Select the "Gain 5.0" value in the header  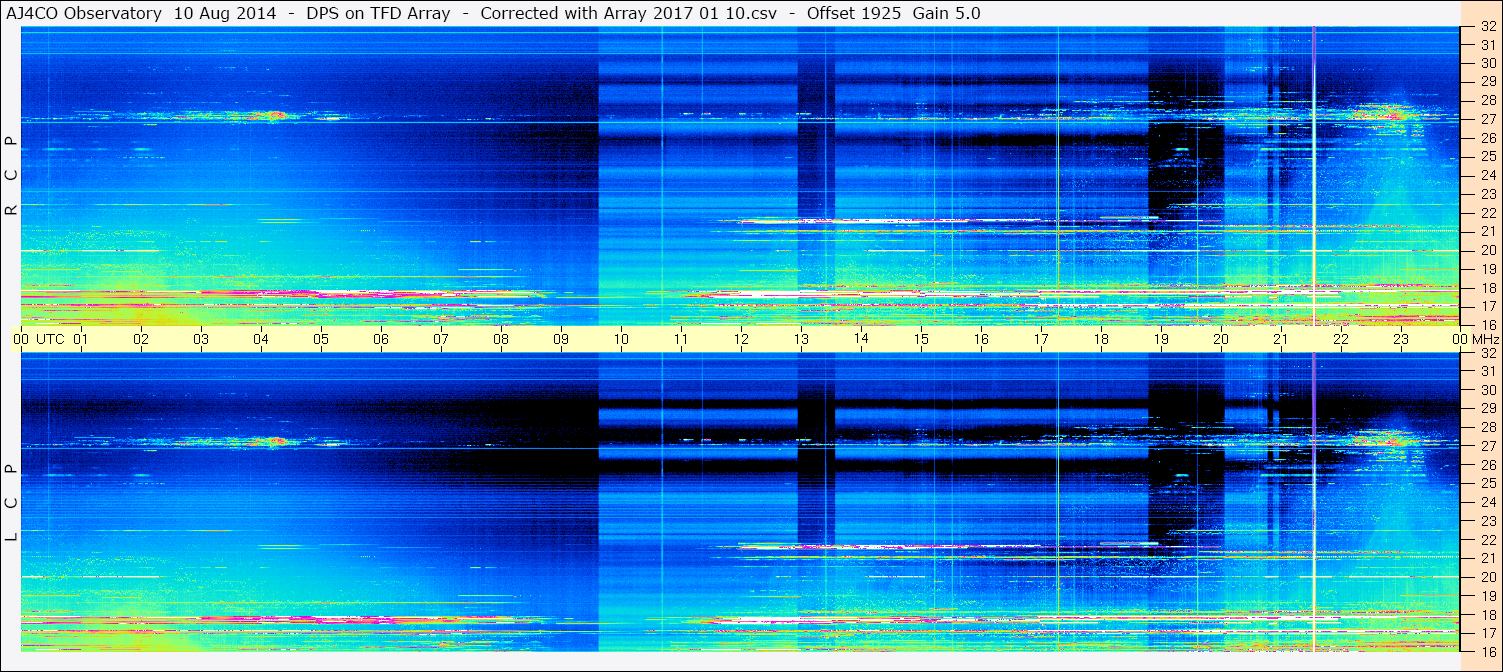click(x=947, y=13)
